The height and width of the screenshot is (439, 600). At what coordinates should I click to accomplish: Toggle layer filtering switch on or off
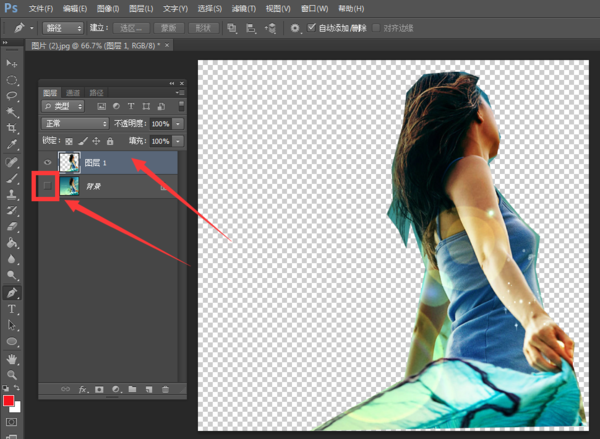click(181, 106)
